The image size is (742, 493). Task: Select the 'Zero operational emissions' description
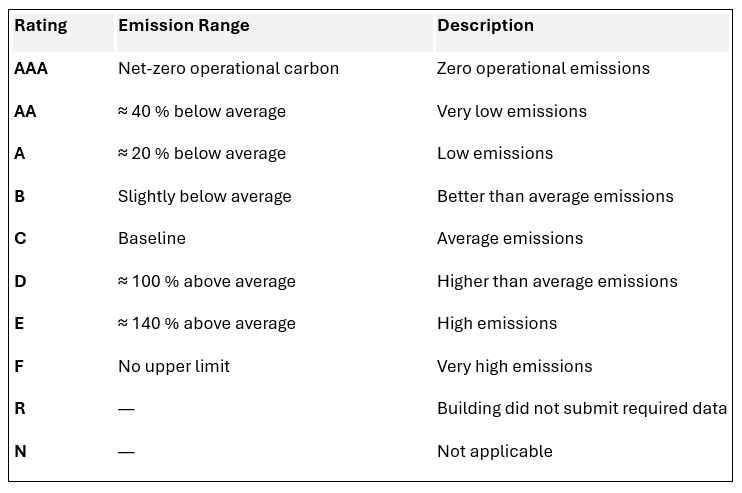(543, 69)
